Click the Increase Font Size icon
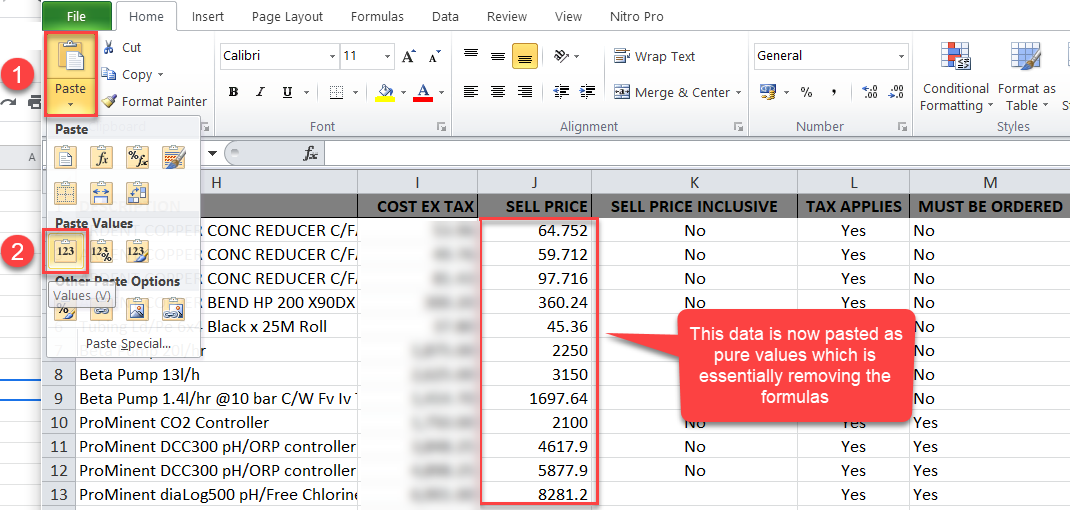The height and width of the screenshot is (510, 1070). (408, 57)
